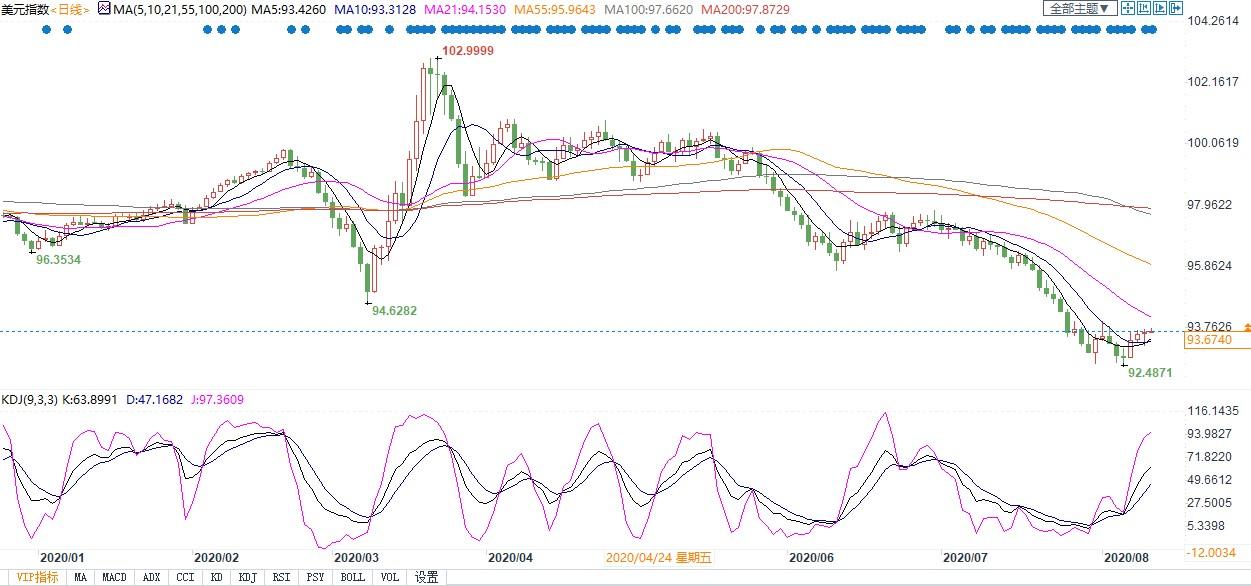
Task: Click the crosshair cursor icon
Action: coord(1128,8)
